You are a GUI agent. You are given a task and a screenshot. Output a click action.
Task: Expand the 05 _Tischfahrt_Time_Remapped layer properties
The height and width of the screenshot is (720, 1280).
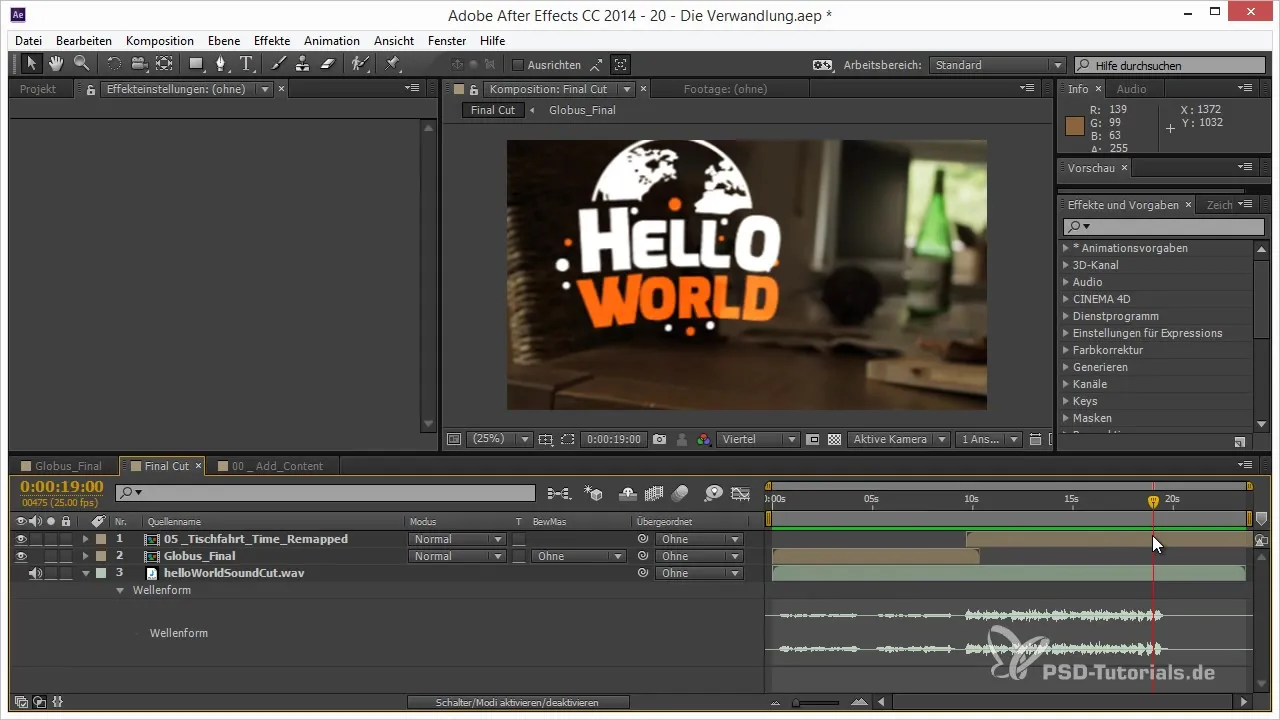pos(85,539)
